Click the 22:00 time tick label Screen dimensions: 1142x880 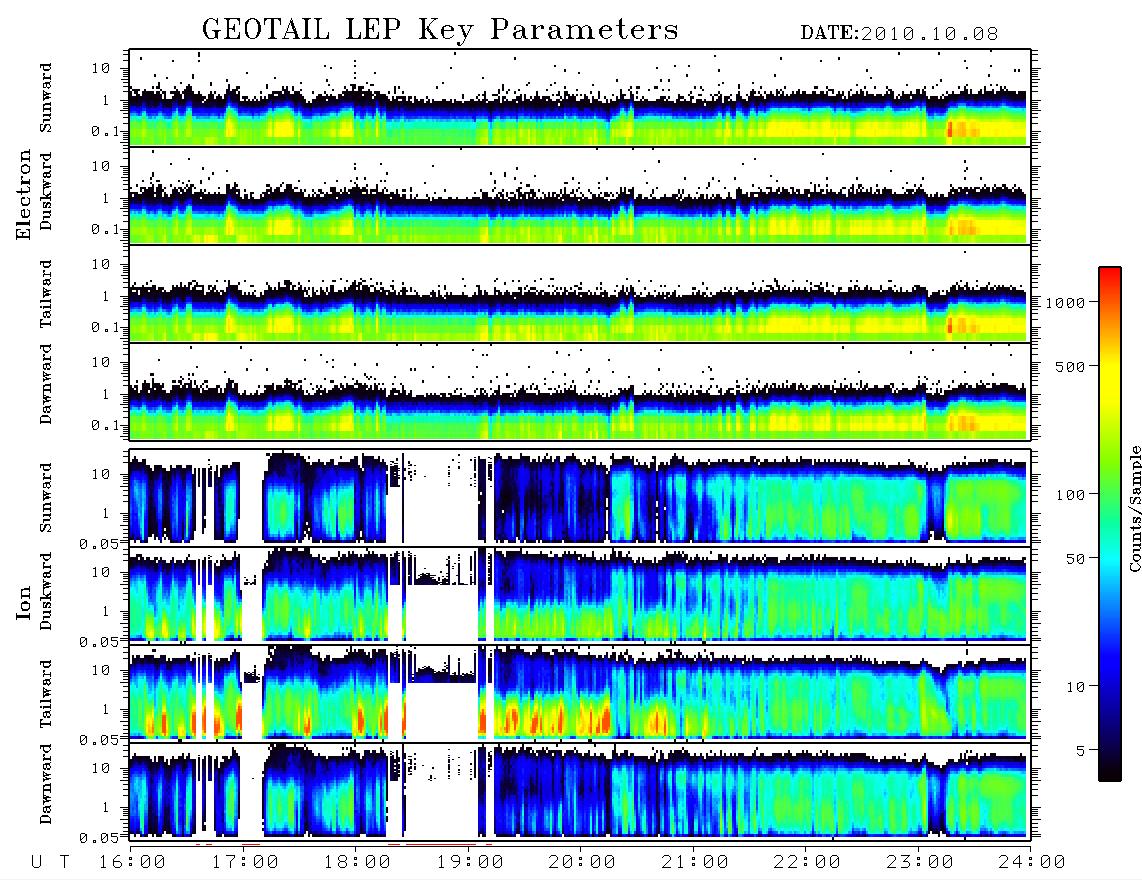point(808,862)
